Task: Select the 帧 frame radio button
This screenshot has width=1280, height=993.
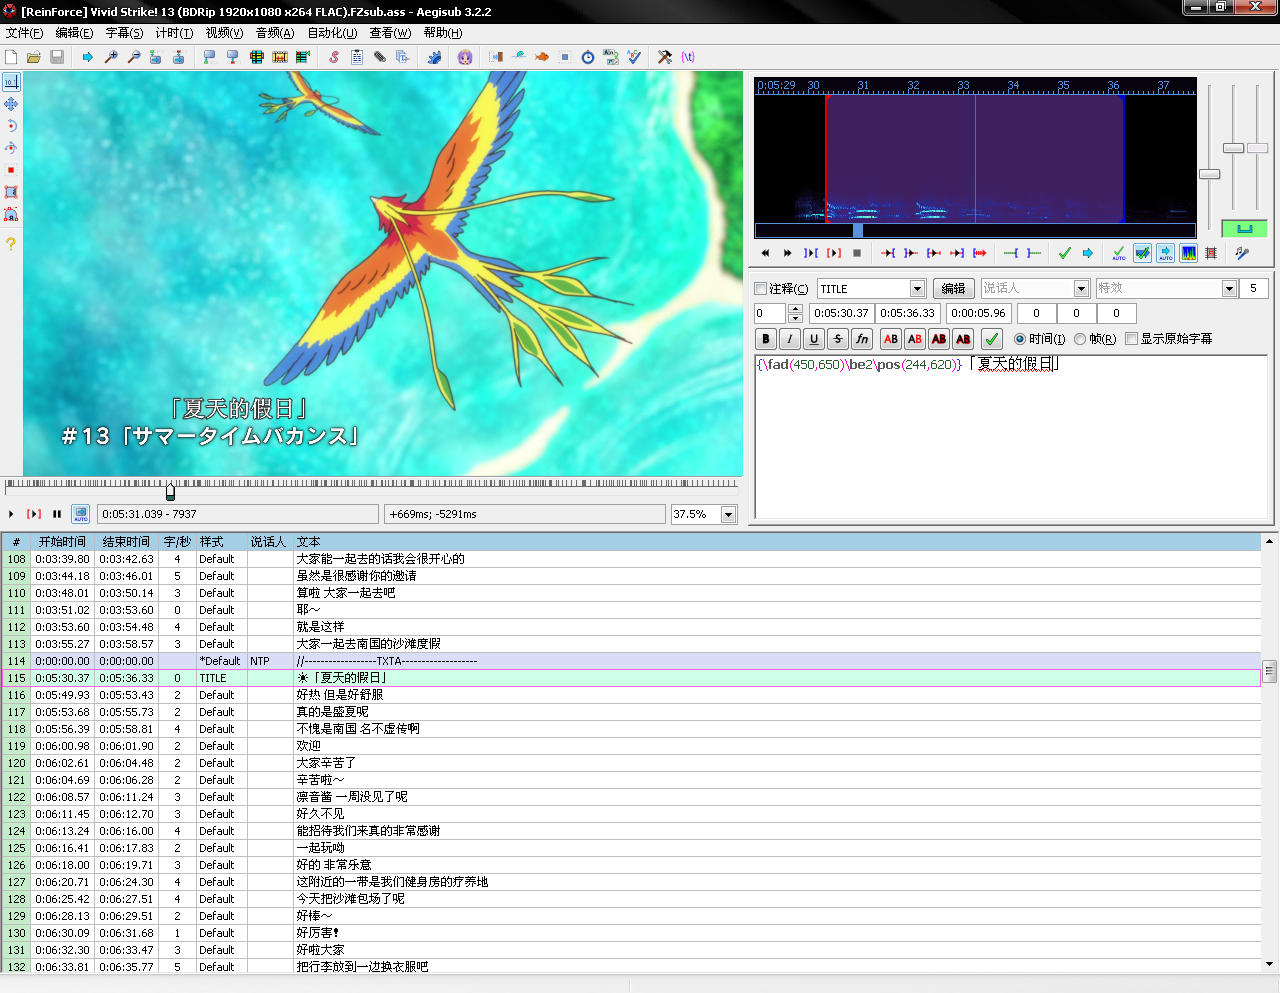Action: point(1080,339)
